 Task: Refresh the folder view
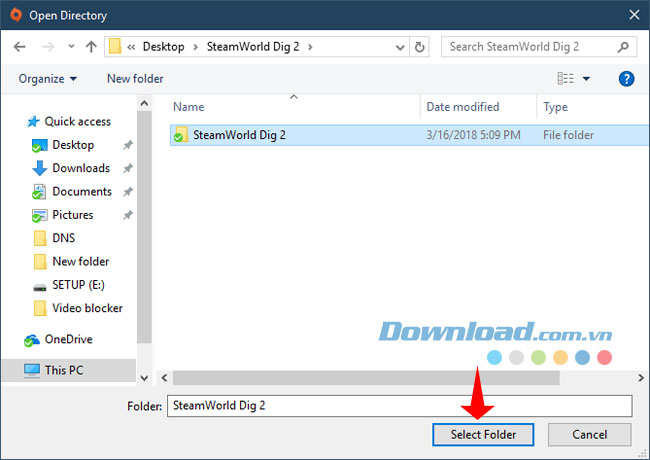pyautogui.click(x=420, y=47)
